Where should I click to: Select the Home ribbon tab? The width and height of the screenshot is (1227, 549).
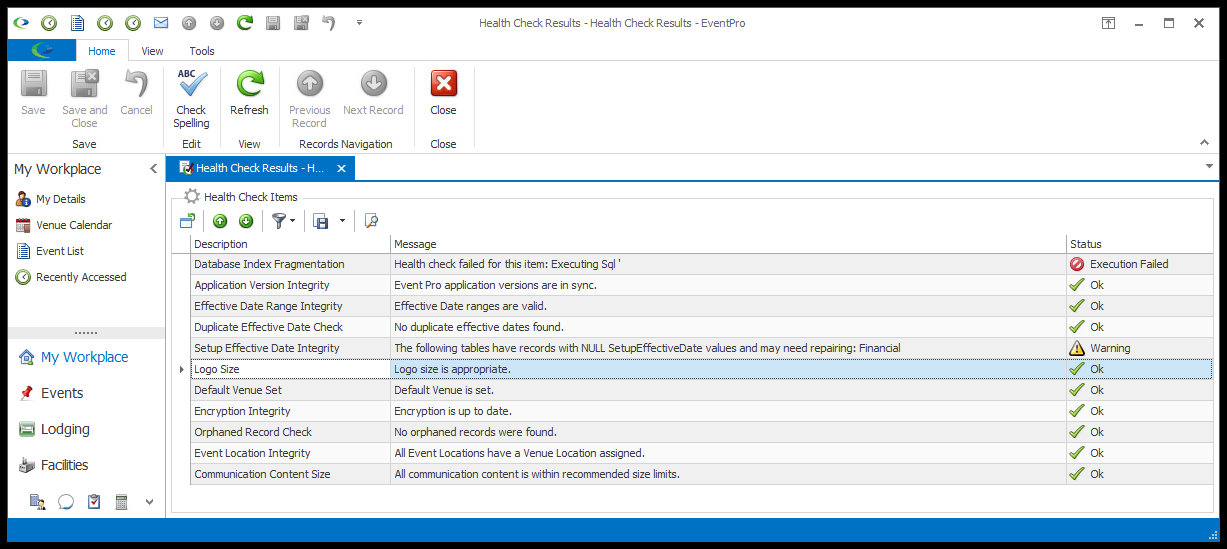point(102,51)
